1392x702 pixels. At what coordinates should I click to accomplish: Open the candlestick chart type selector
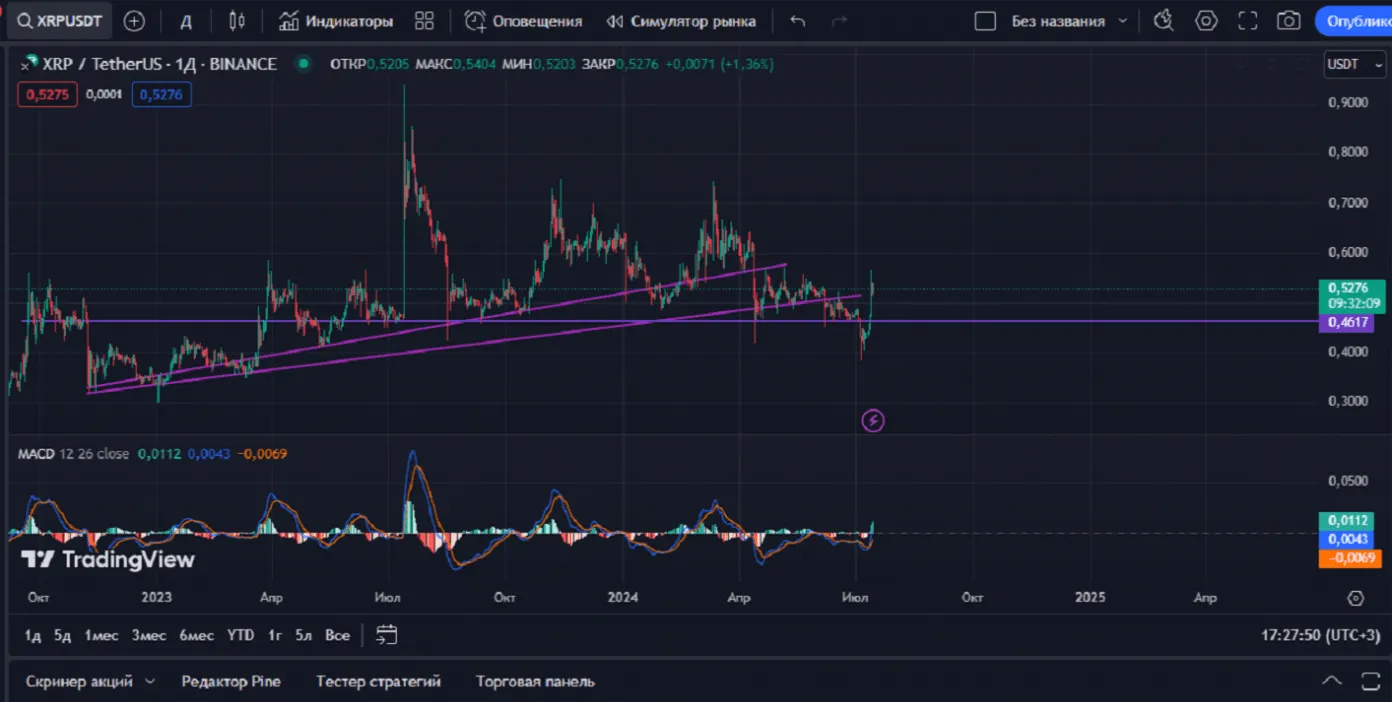click(x=237, y=21)
